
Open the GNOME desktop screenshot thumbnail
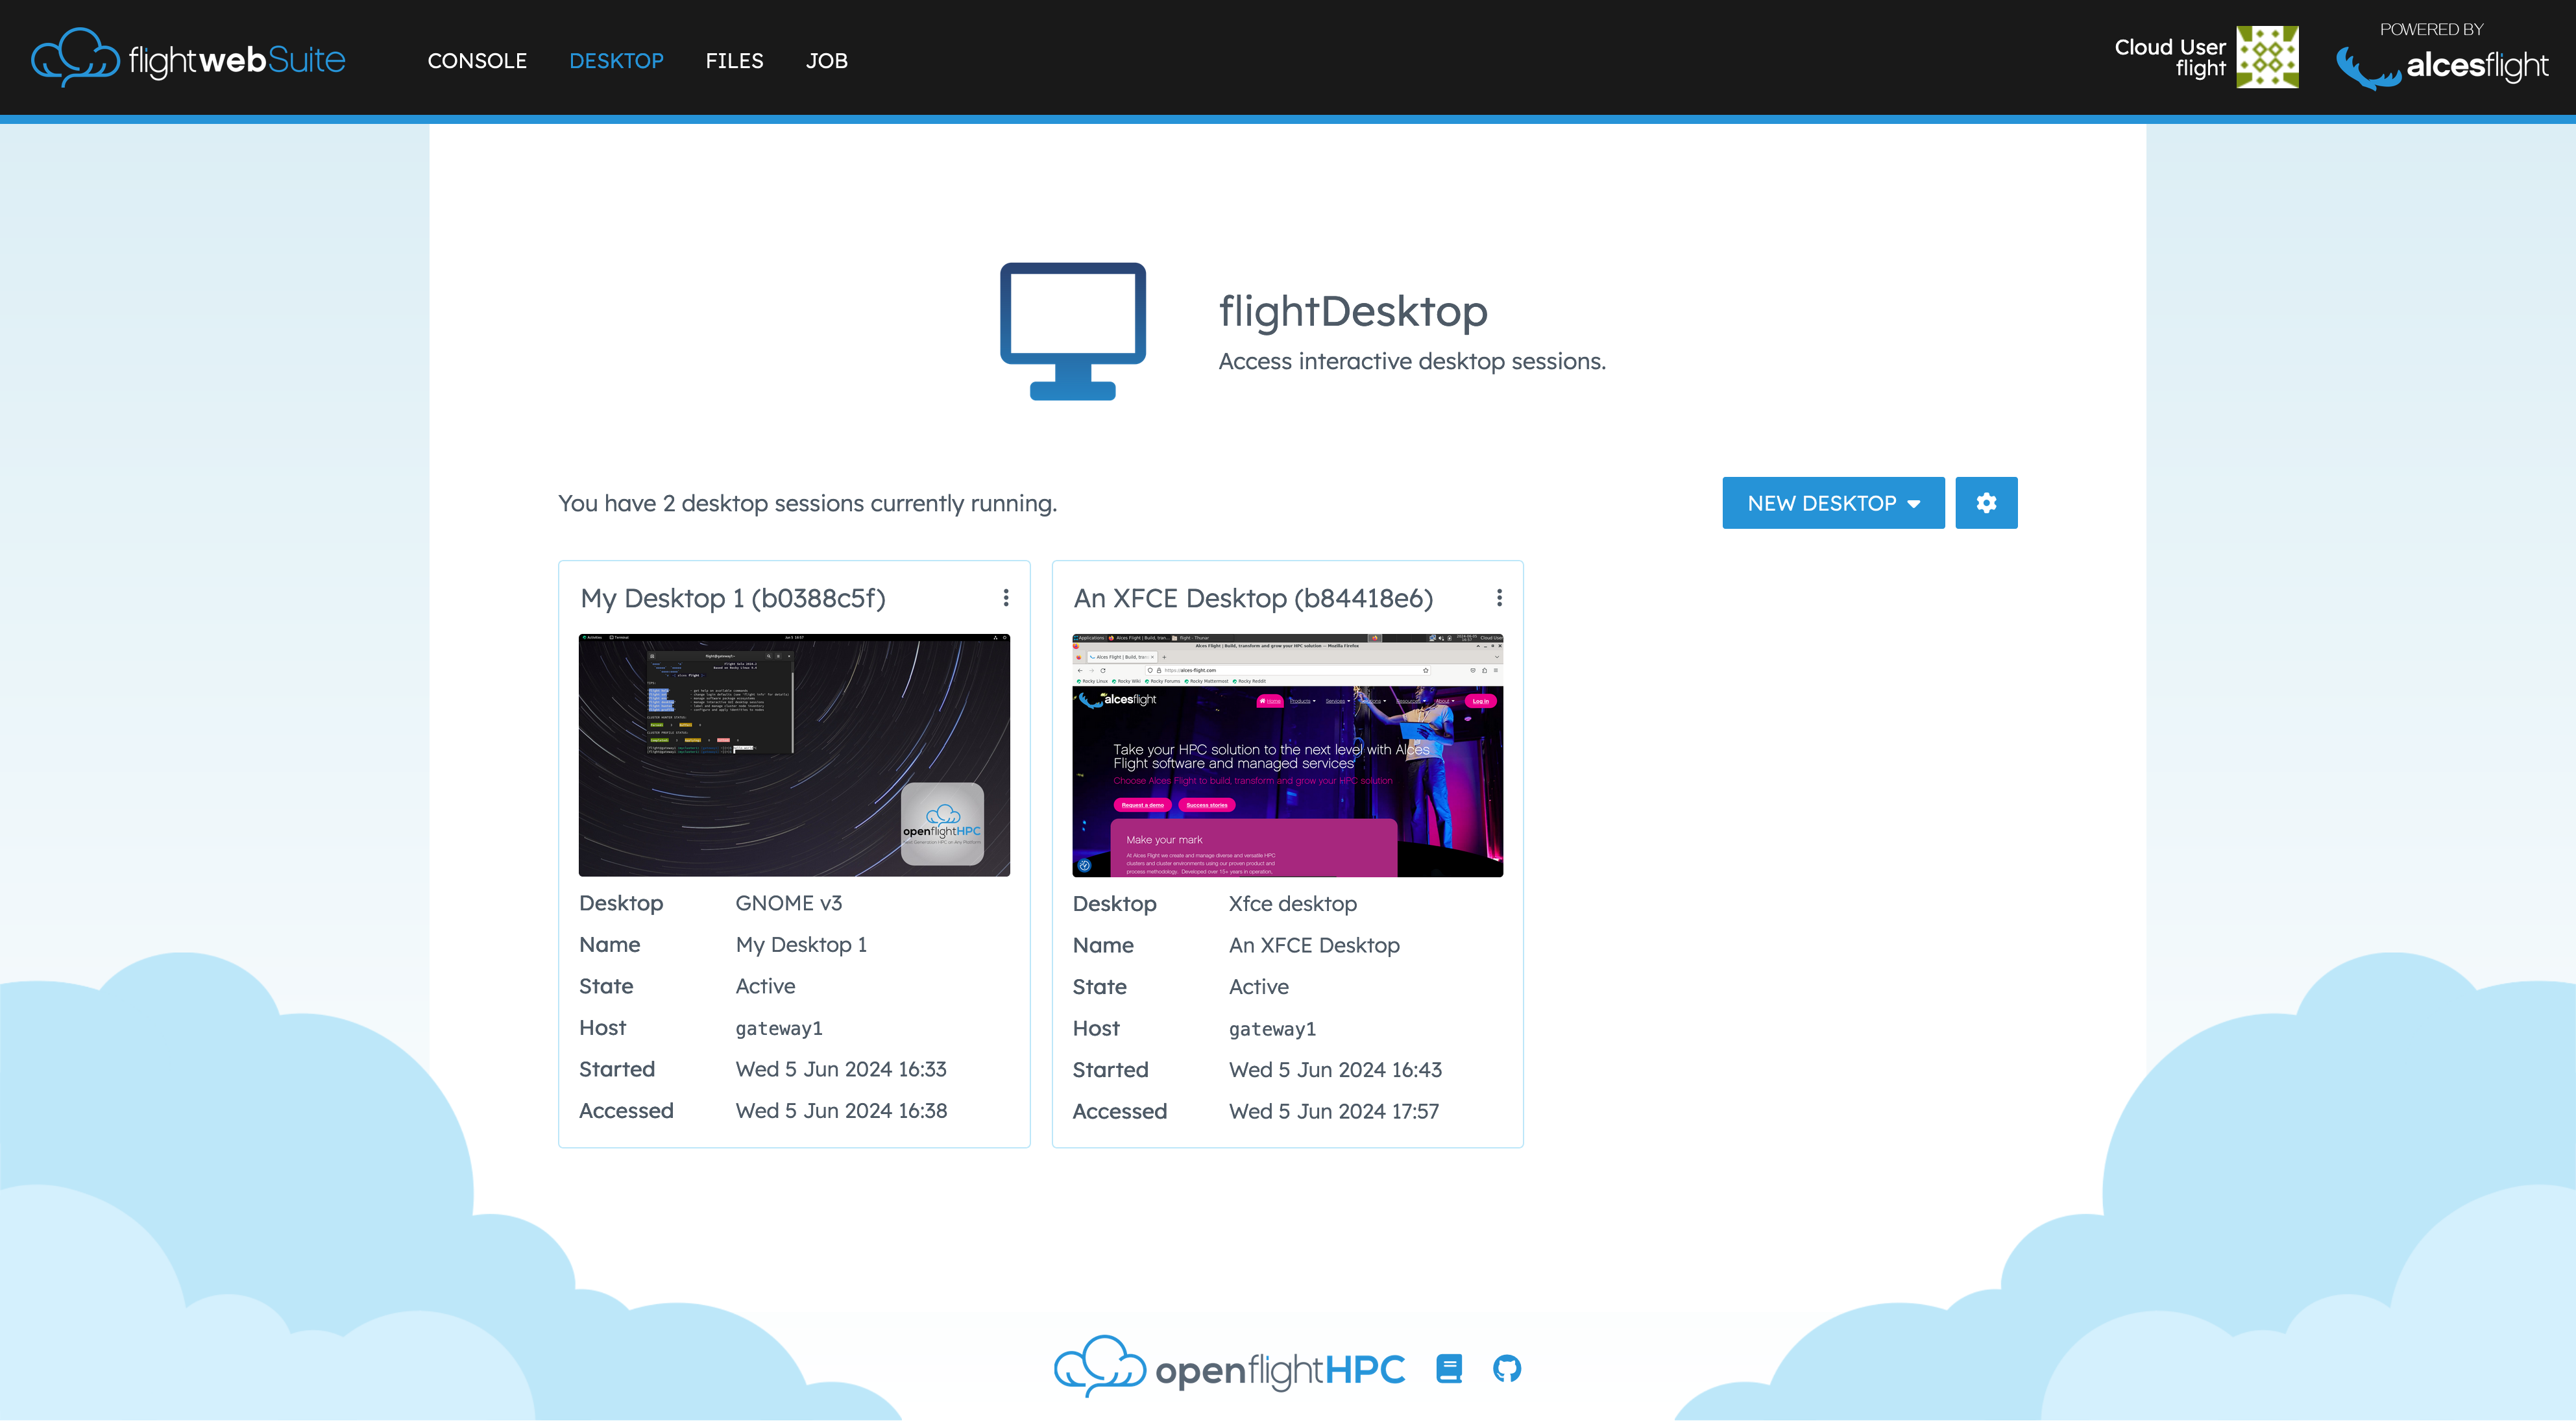[x=794, y=755]
